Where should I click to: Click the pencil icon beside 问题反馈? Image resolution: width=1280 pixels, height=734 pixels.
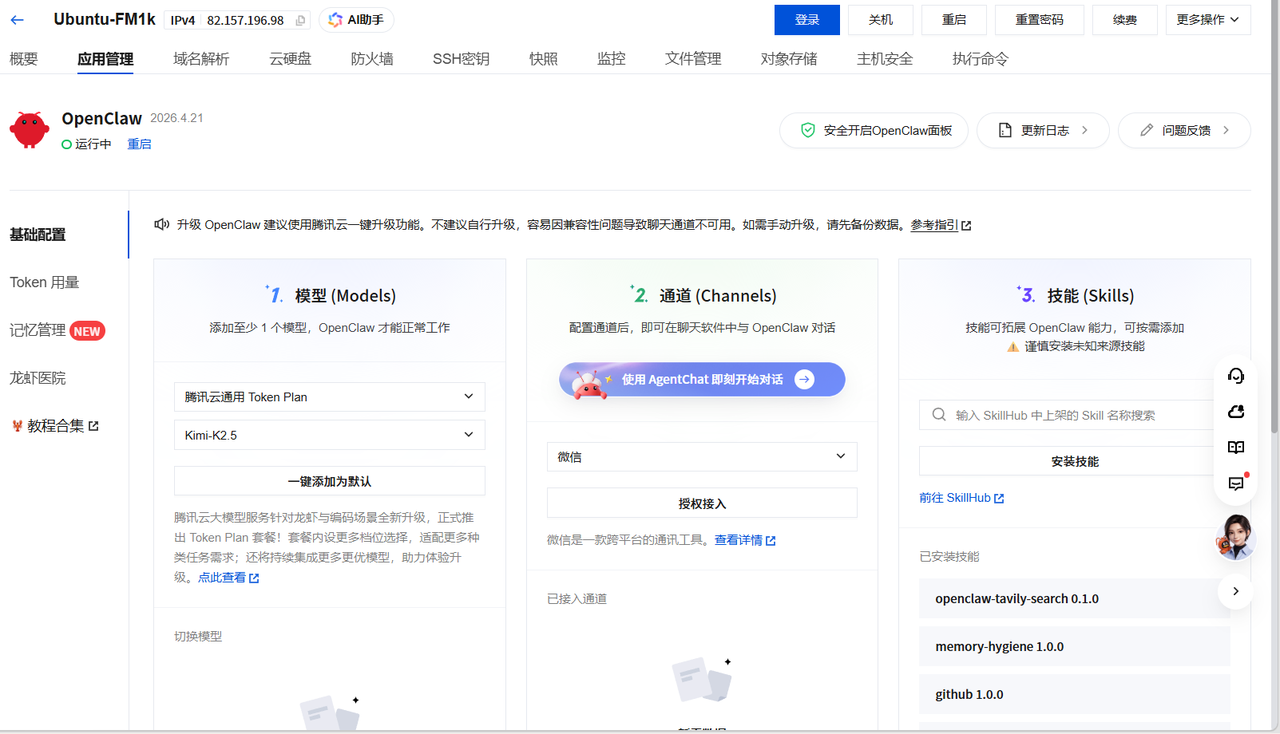pos(1147,130)
